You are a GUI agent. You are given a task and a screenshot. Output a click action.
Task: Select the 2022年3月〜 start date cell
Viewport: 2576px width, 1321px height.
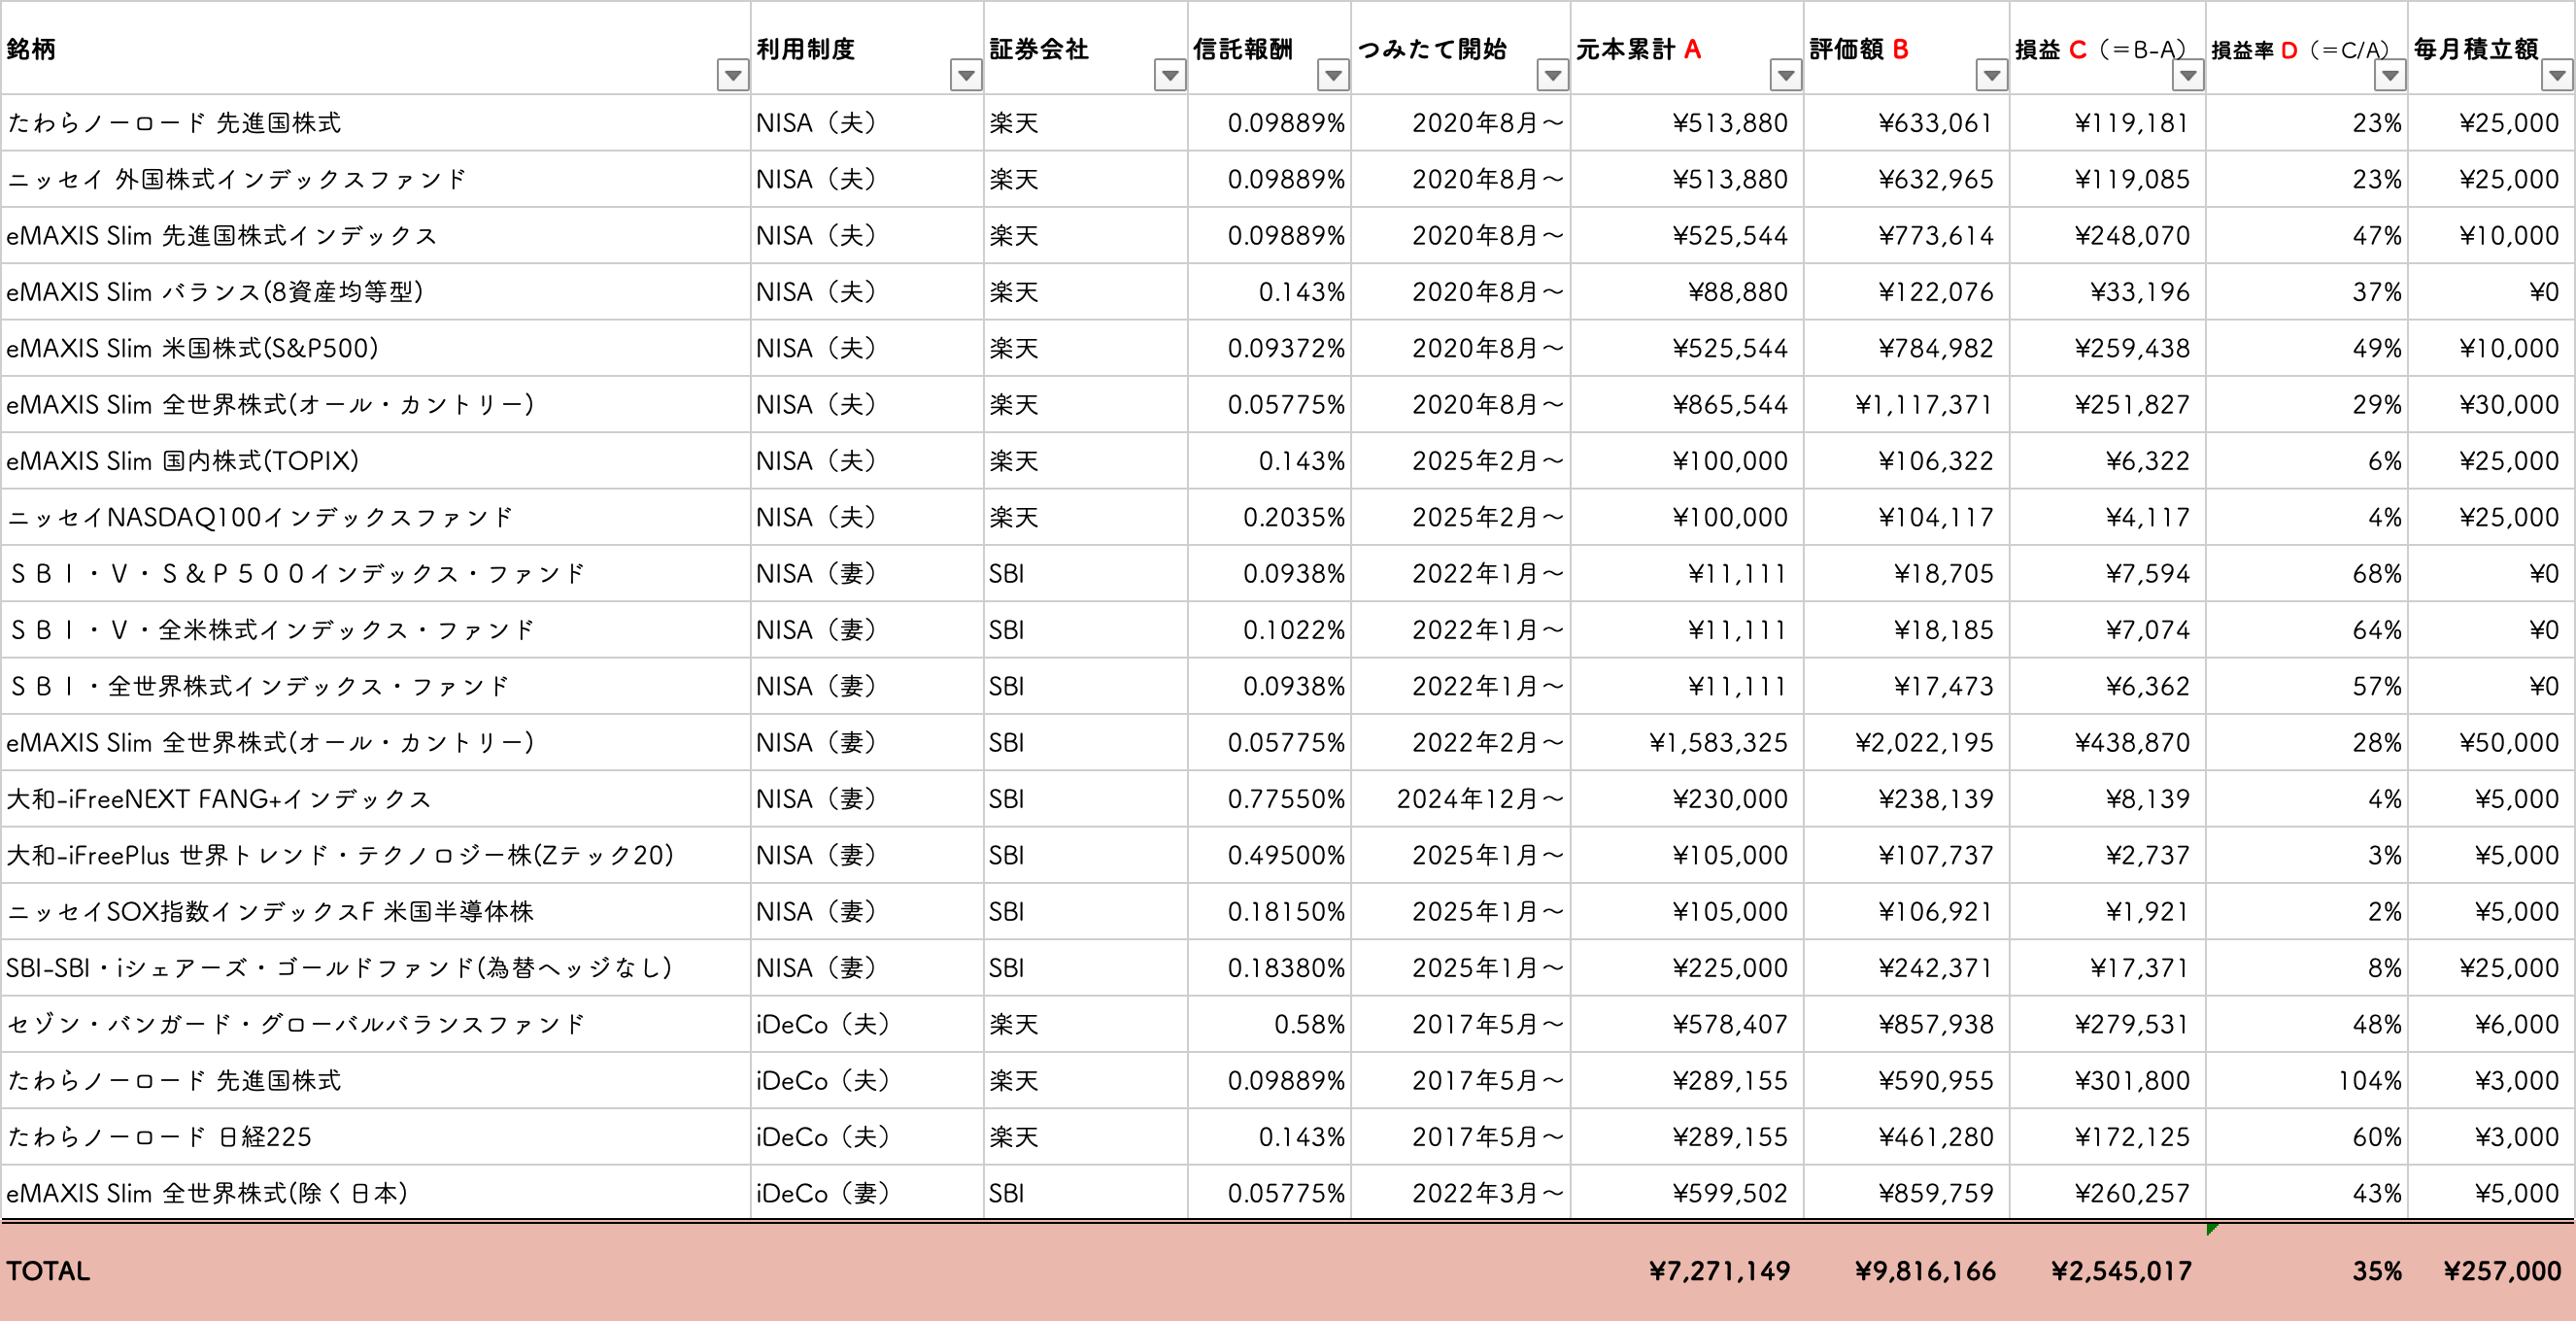(x=1461, y=1193)
